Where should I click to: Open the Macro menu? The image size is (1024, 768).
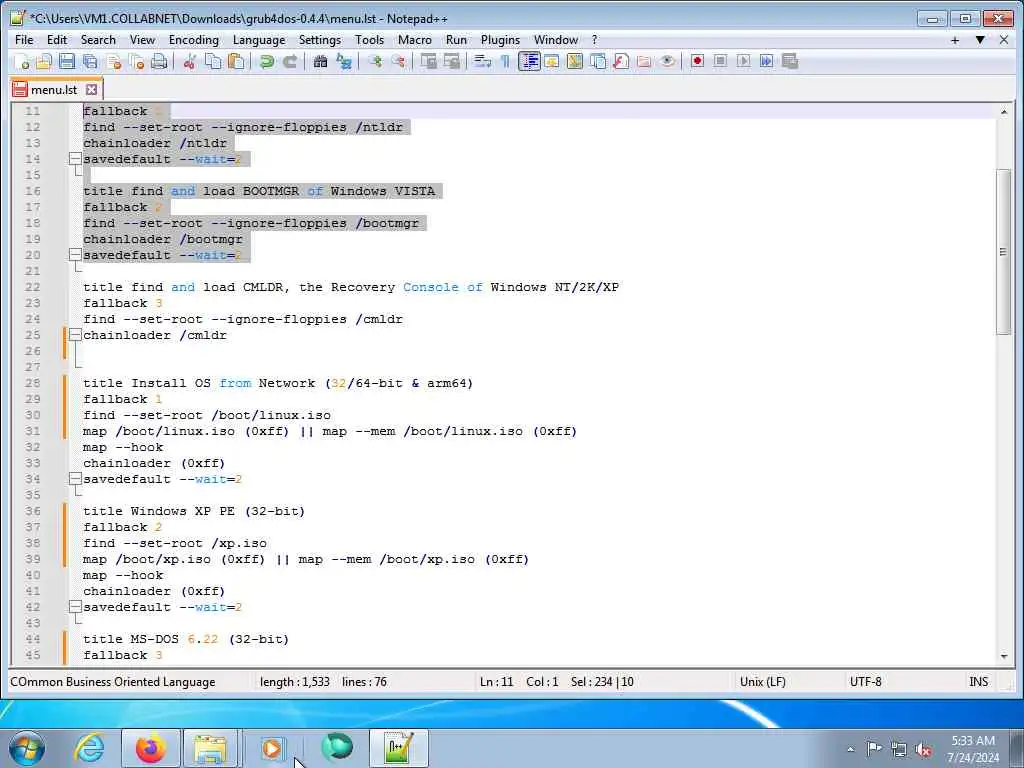pos(415,40)
